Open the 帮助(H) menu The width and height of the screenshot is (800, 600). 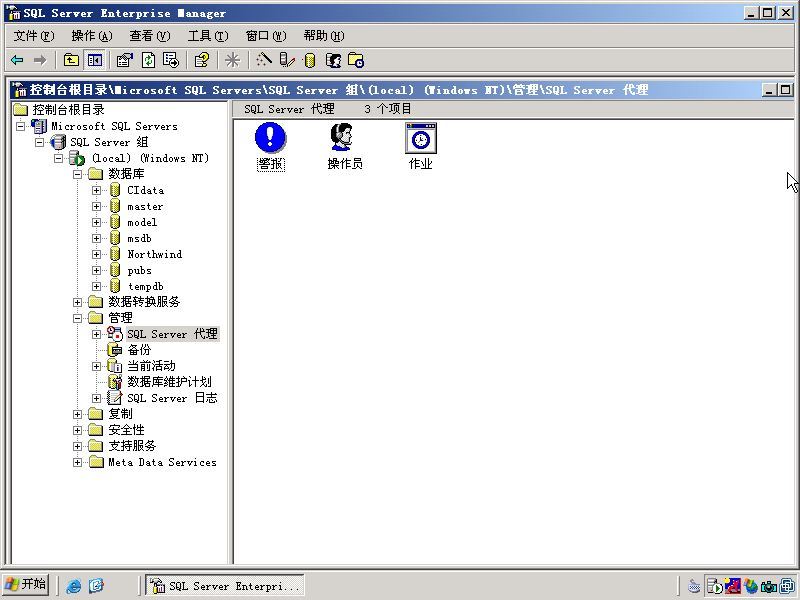(x=323, y=36)
